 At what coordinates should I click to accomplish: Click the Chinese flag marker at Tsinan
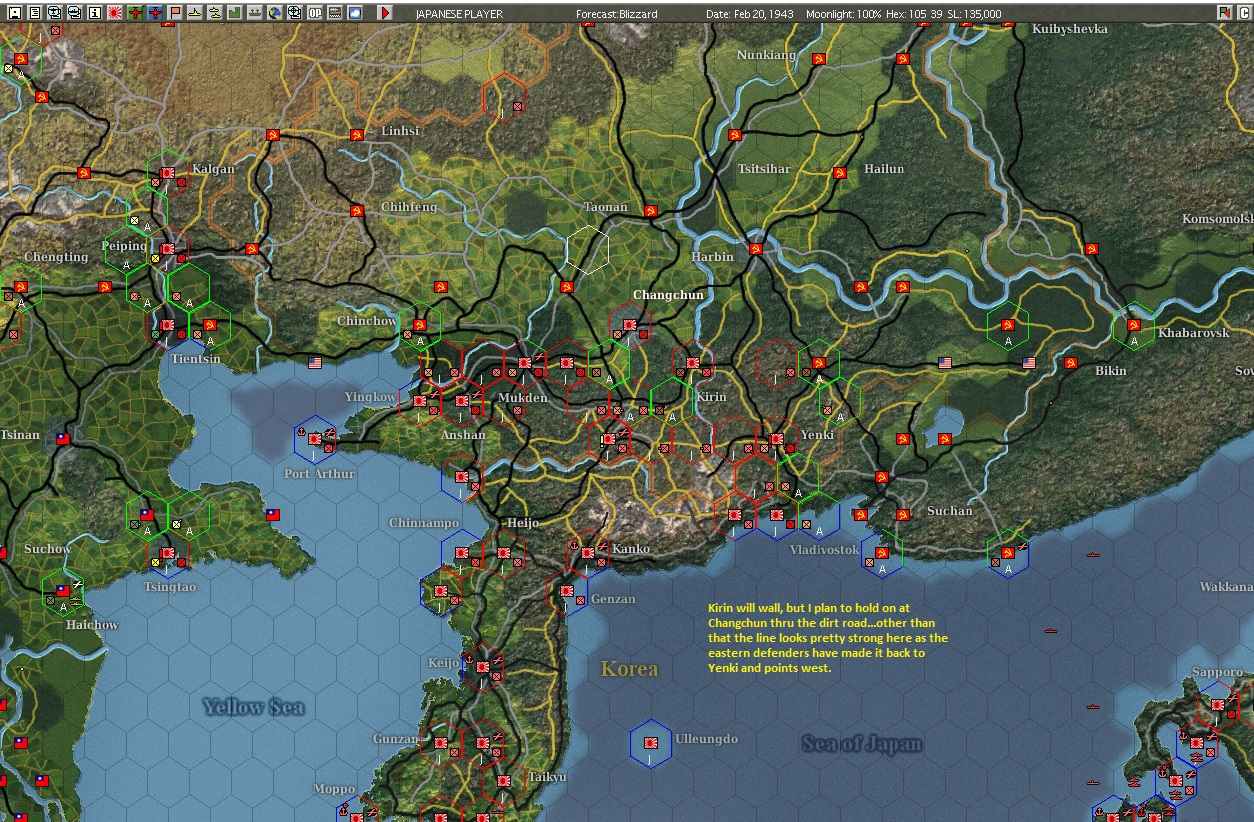coord(63,438)
